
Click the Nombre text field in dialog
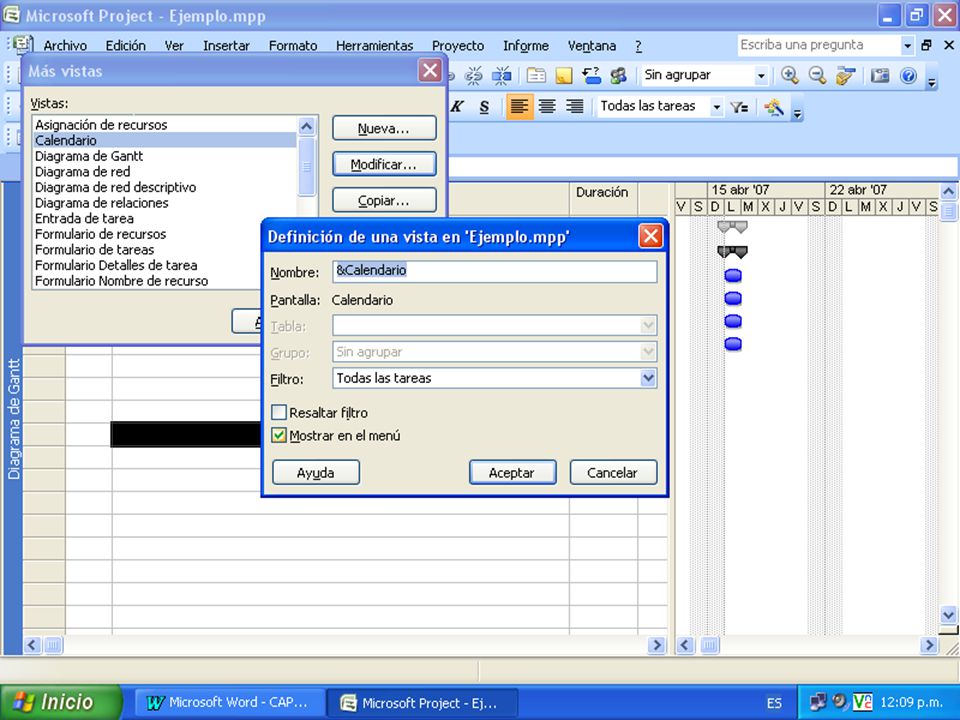click(x=495, y=271)
